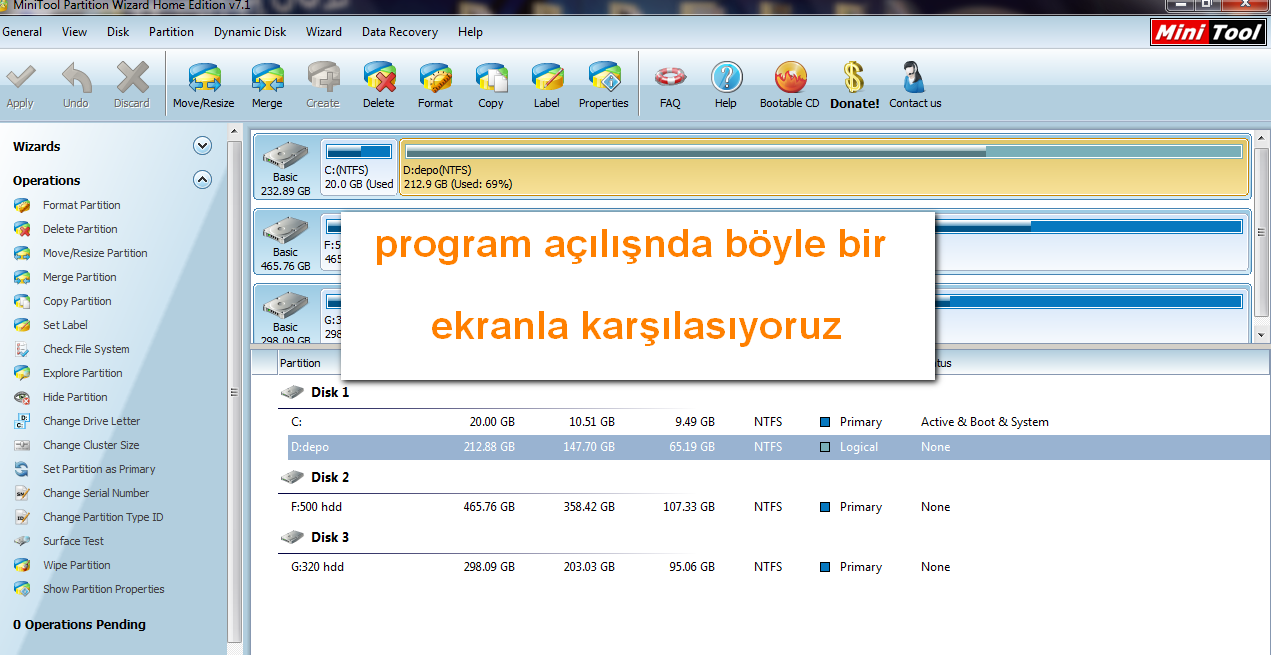1271x655 pixels.
Task: Open the Data Recovery menu
Action: (400, 32)
